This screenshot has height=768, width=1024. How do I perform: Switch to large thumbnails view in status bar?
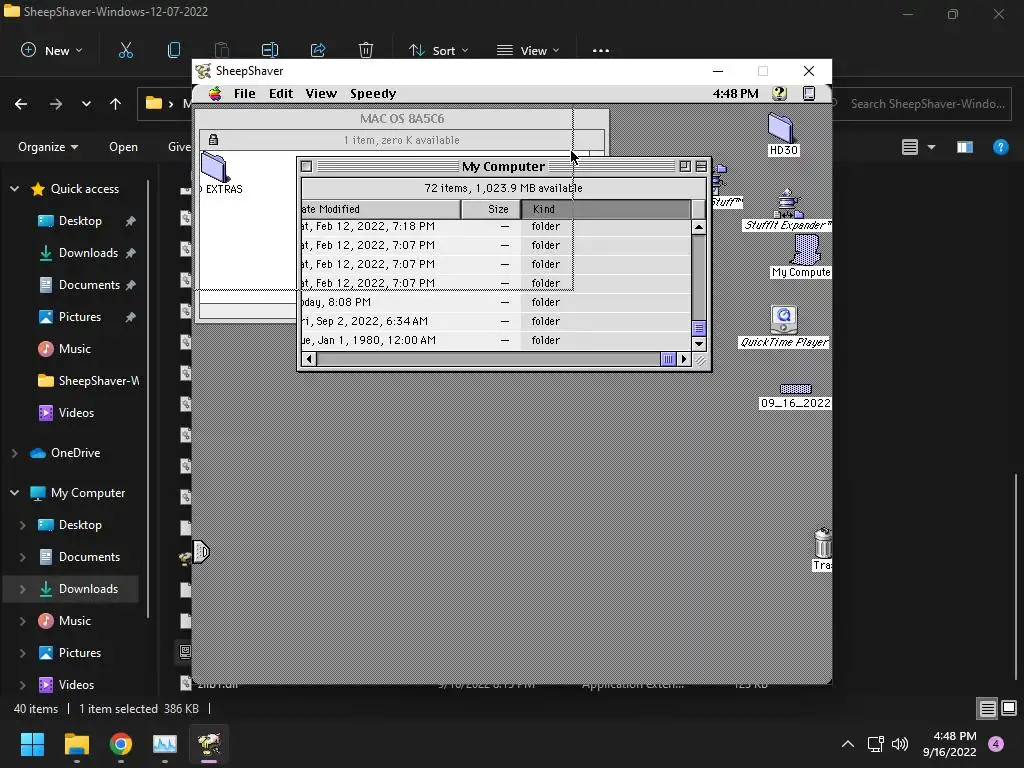pos(1009,708)
